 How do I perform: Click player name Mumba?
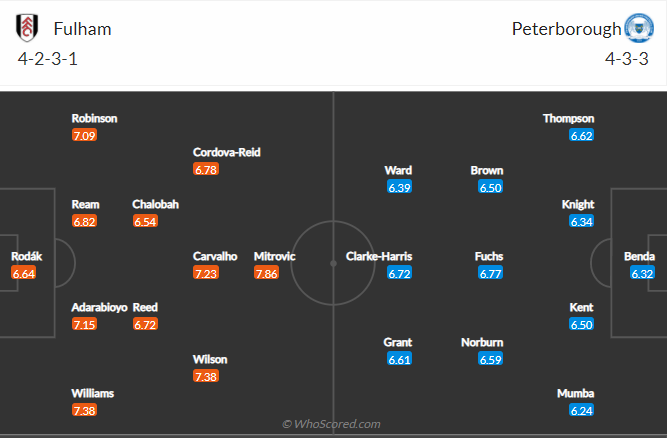tap(575, 393)
